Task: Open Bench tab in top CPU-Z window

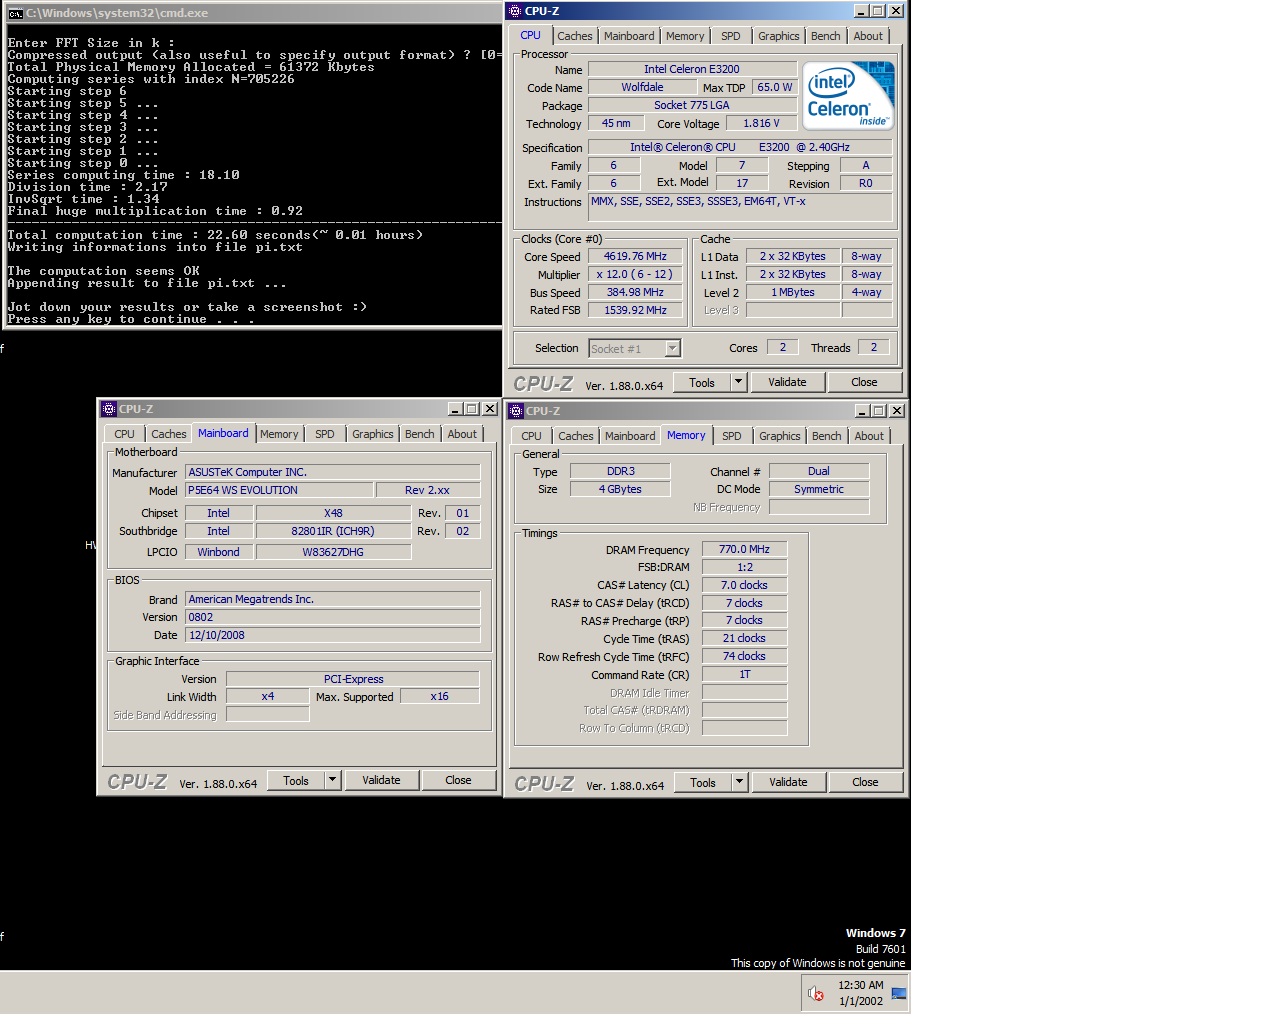Action: point(826,36)
